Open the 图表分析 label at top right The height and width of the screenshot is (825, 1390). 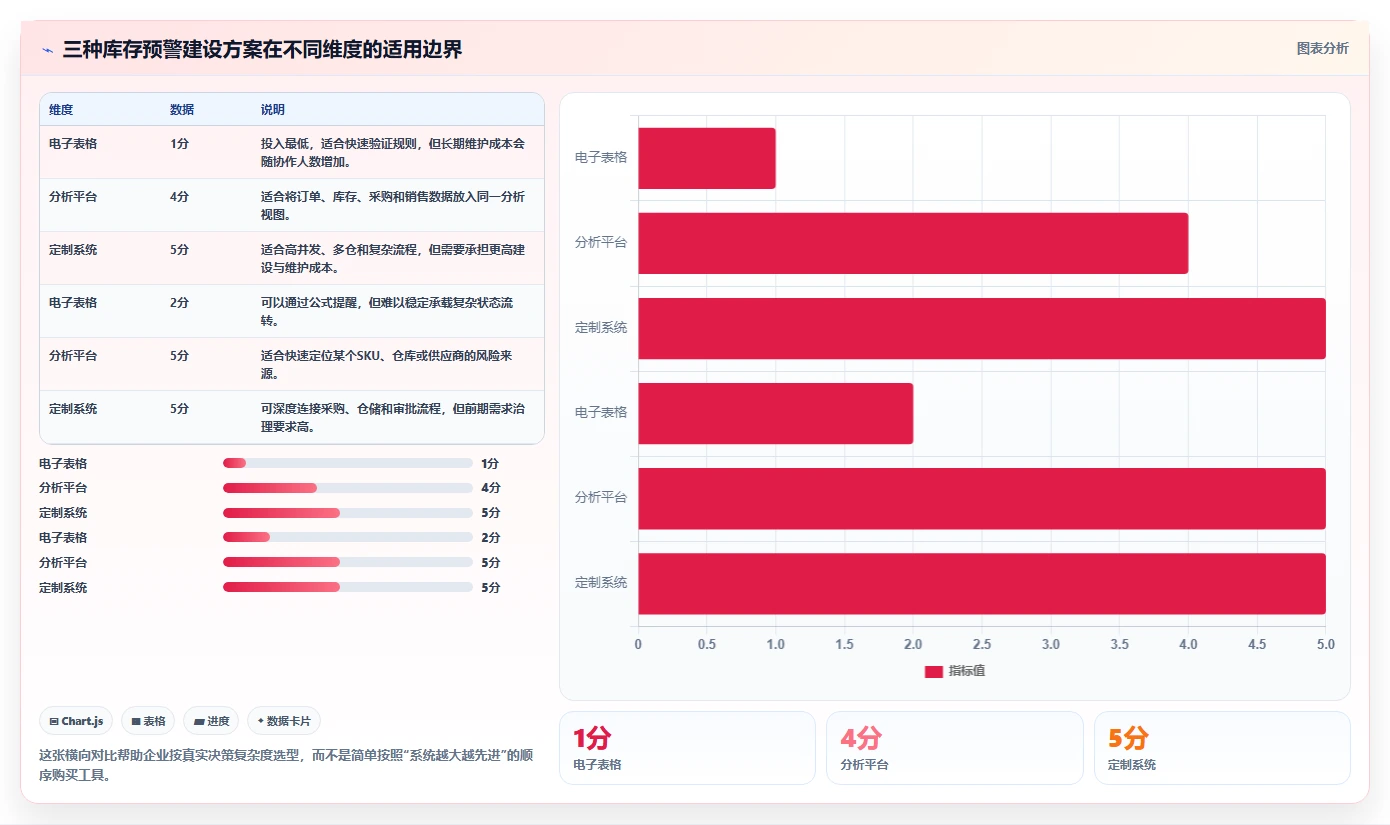pos(1322,48)
